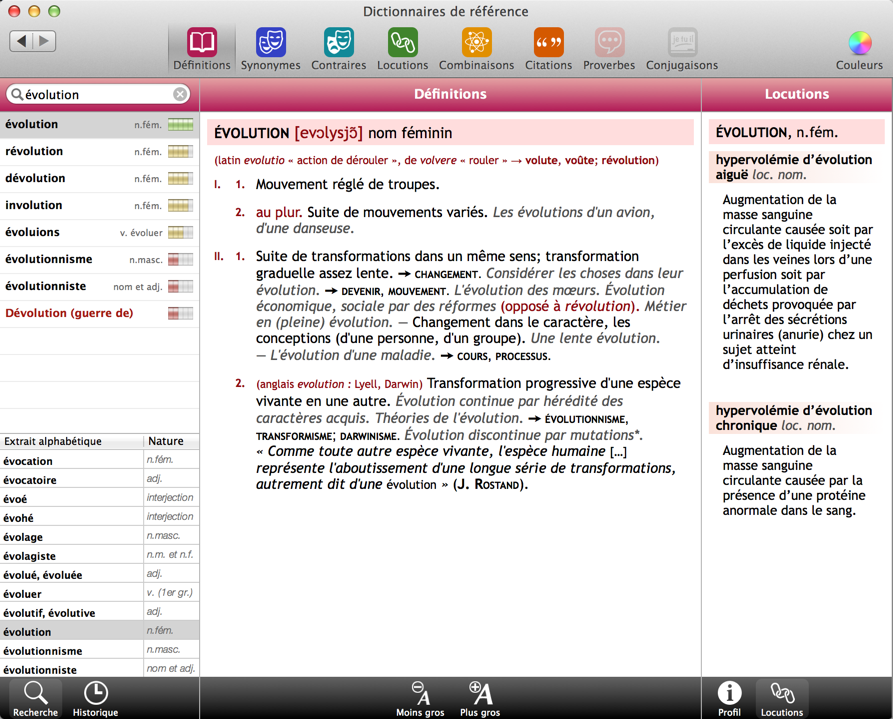Follow the volute cross-reference in etymology
The height and width of the screenshot is (719, 893).
pyautogui.click(x=542, y=161)
